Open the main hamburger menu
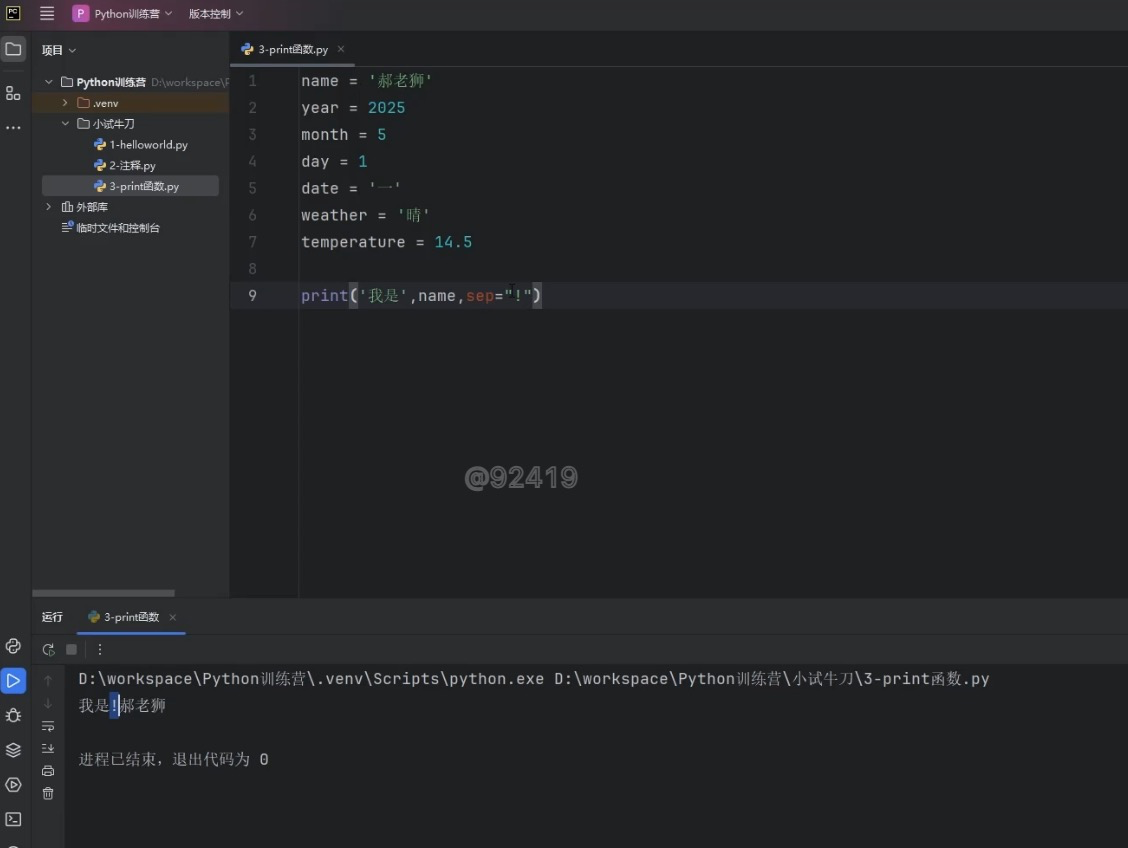Viewport: 1128px width, 848px height. [47, 14]
